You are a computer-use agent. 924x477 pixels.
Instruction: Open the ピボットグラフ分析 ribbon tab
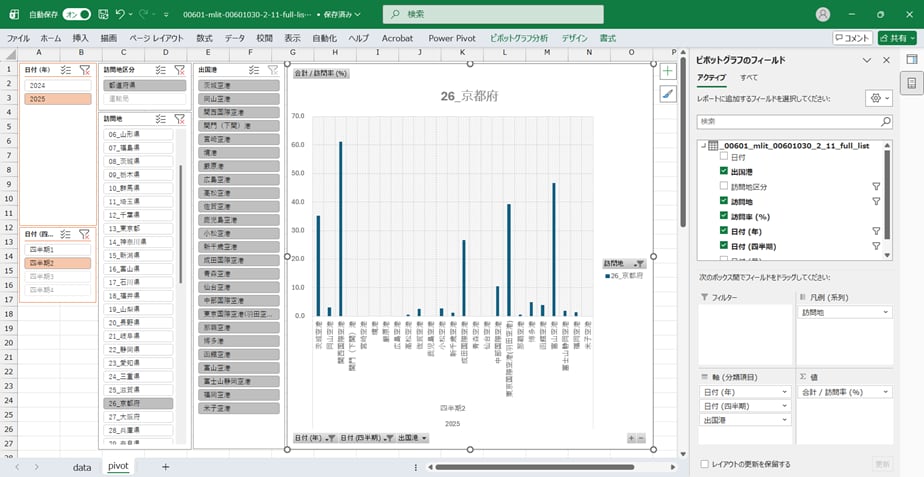[519, 38]
